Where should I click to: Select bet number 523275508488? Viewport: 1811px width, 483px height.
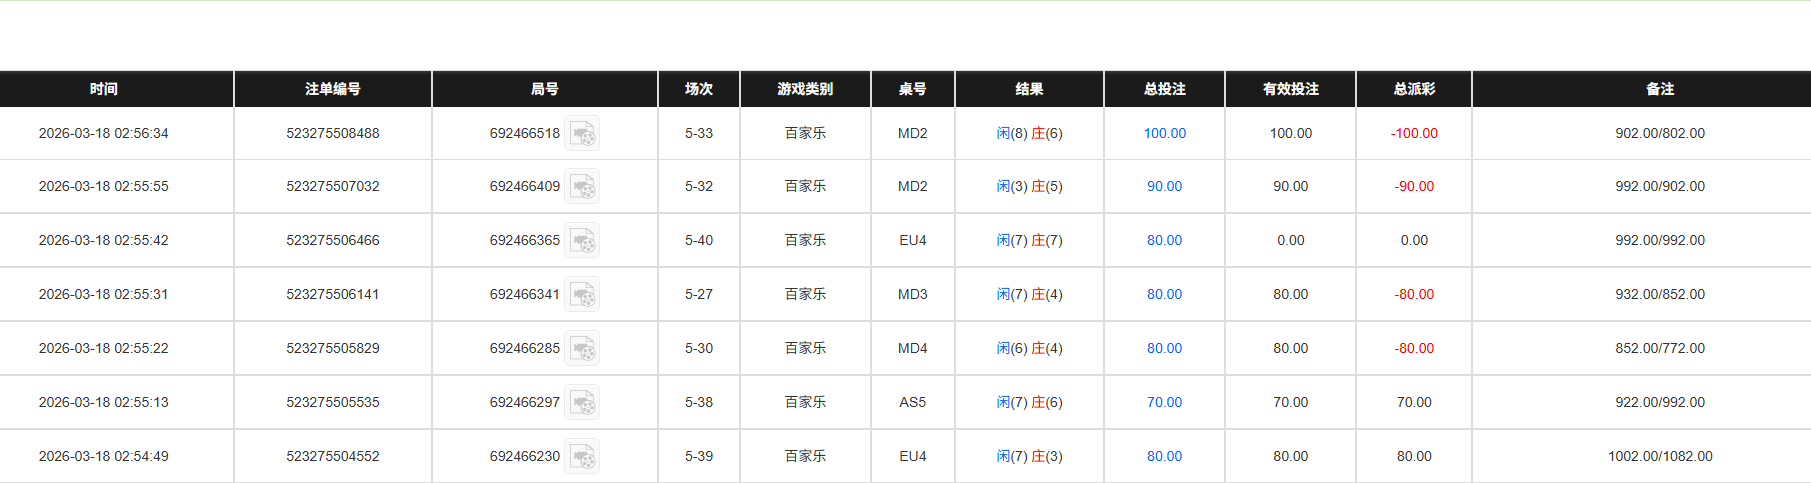(x=333, y=133)
